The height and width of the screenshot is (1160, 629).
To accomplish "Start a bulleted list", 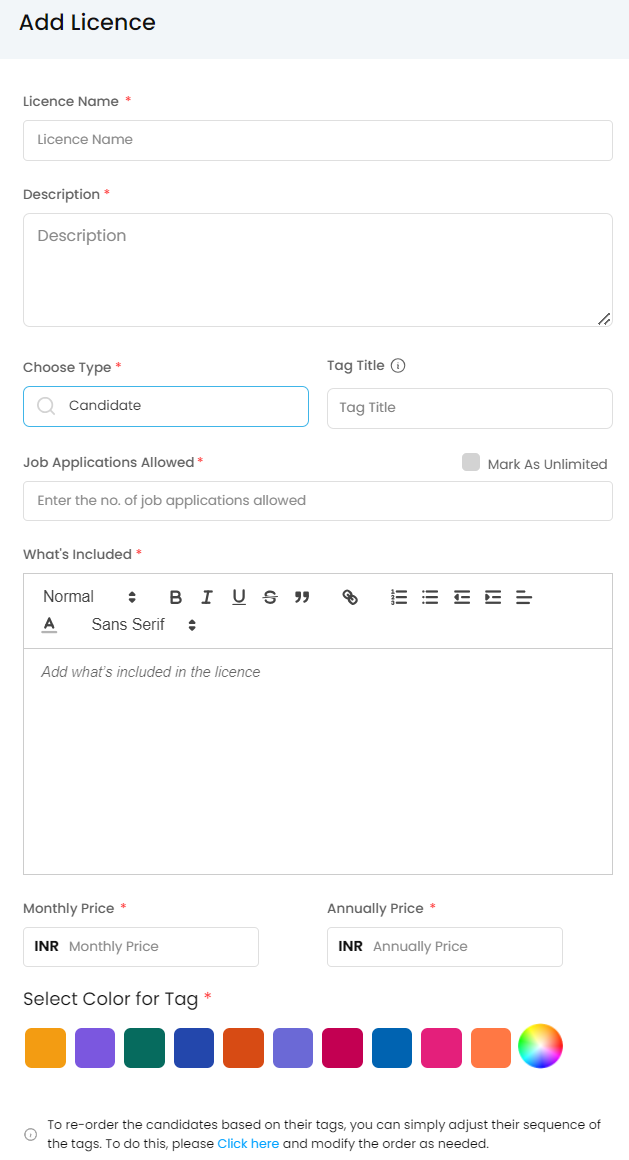I will [x=430, y=597].
